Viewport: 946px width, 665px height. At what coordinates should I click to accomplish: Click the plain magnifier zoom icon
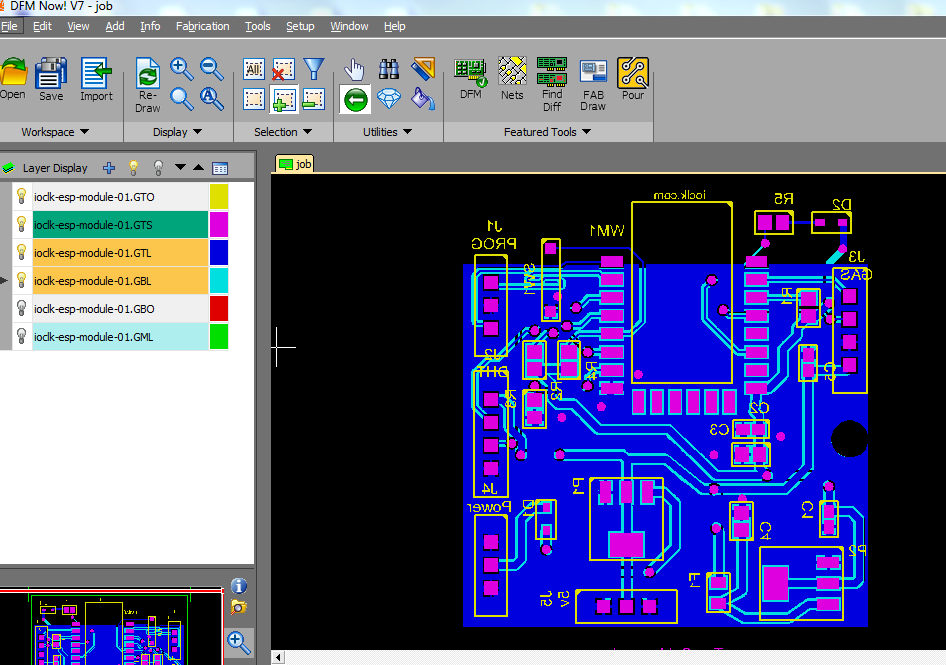(182, 99)
